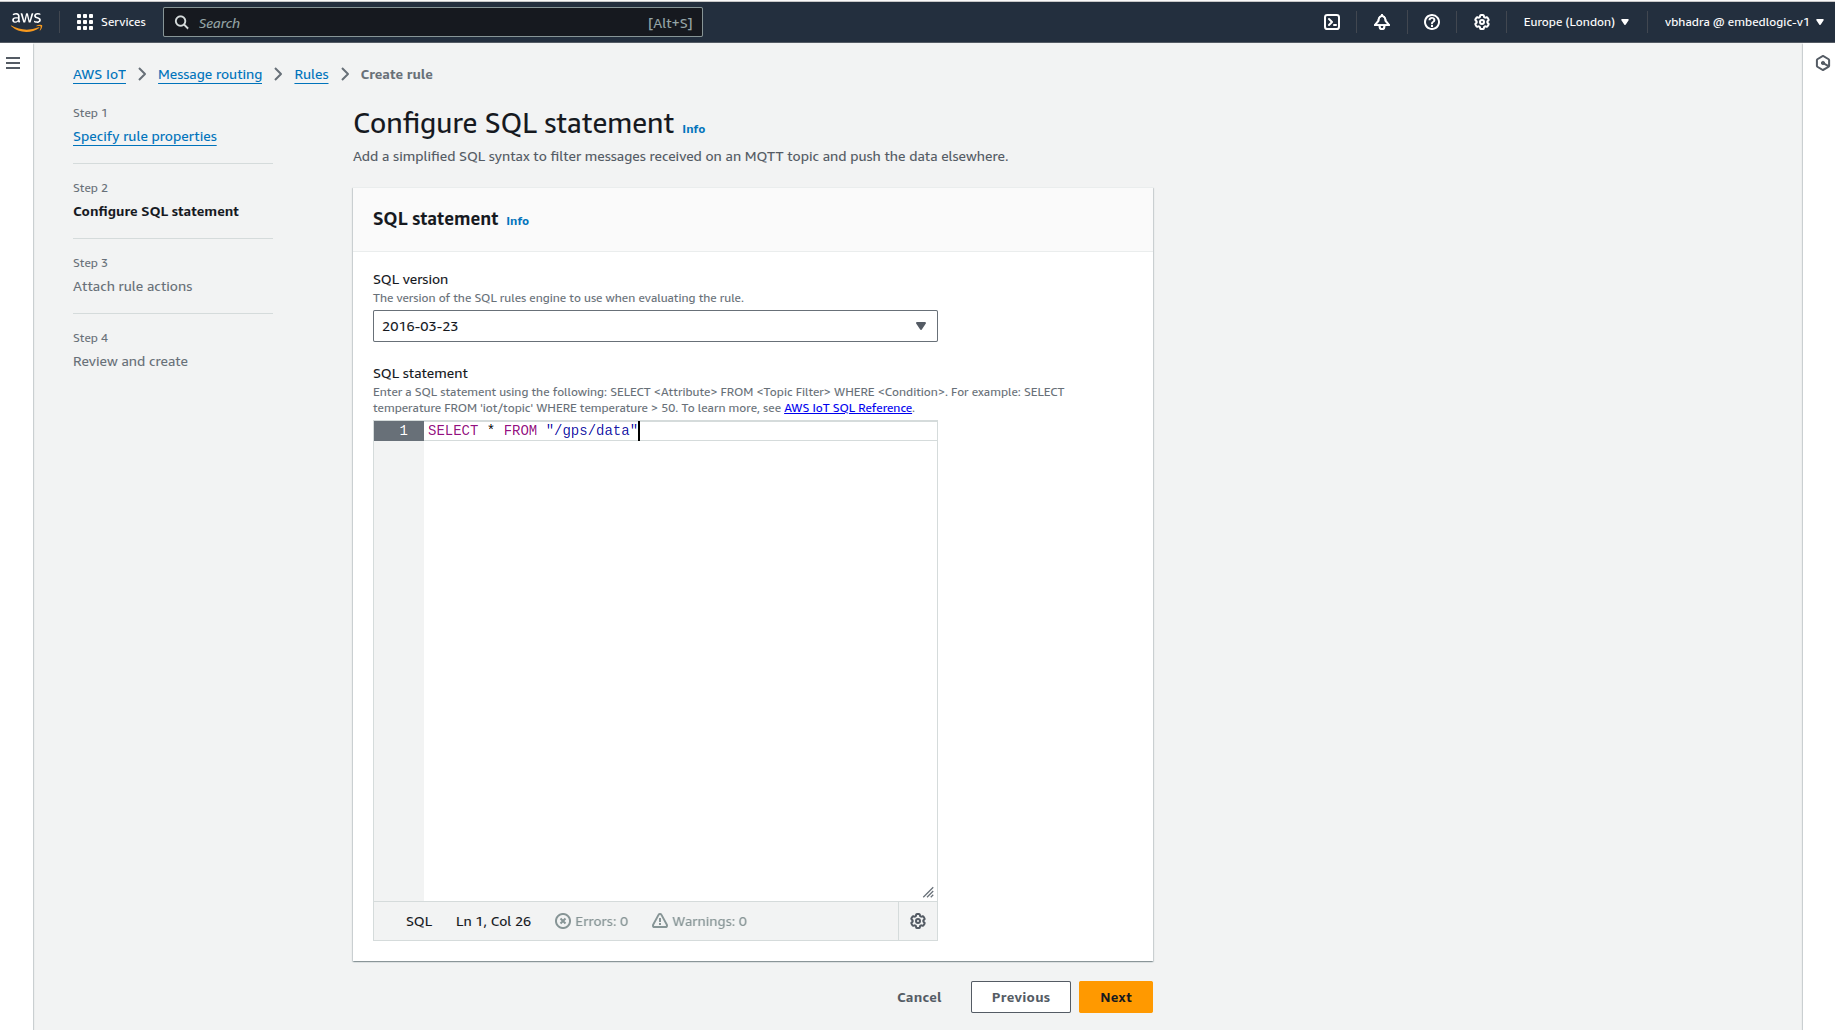
Task: Open the vbhadra account menu
Action: (1743, 22)
